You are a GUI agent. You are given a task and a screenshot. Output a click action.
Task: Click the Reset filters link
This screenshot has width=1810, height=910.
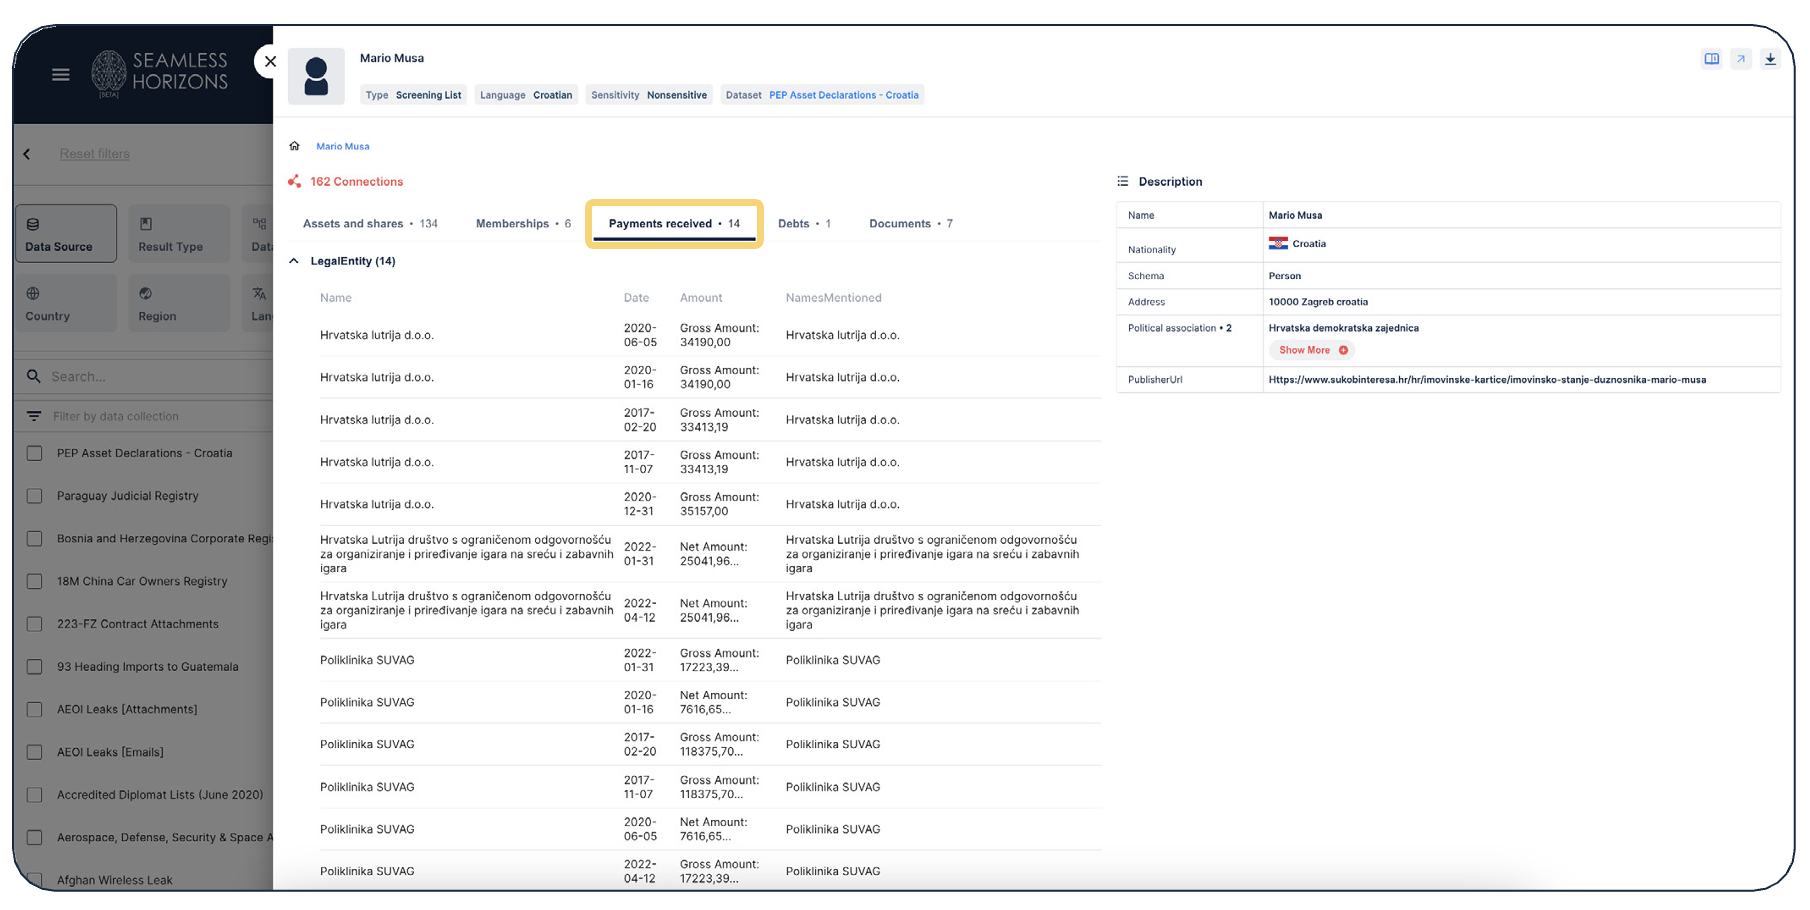coord(94,154)
